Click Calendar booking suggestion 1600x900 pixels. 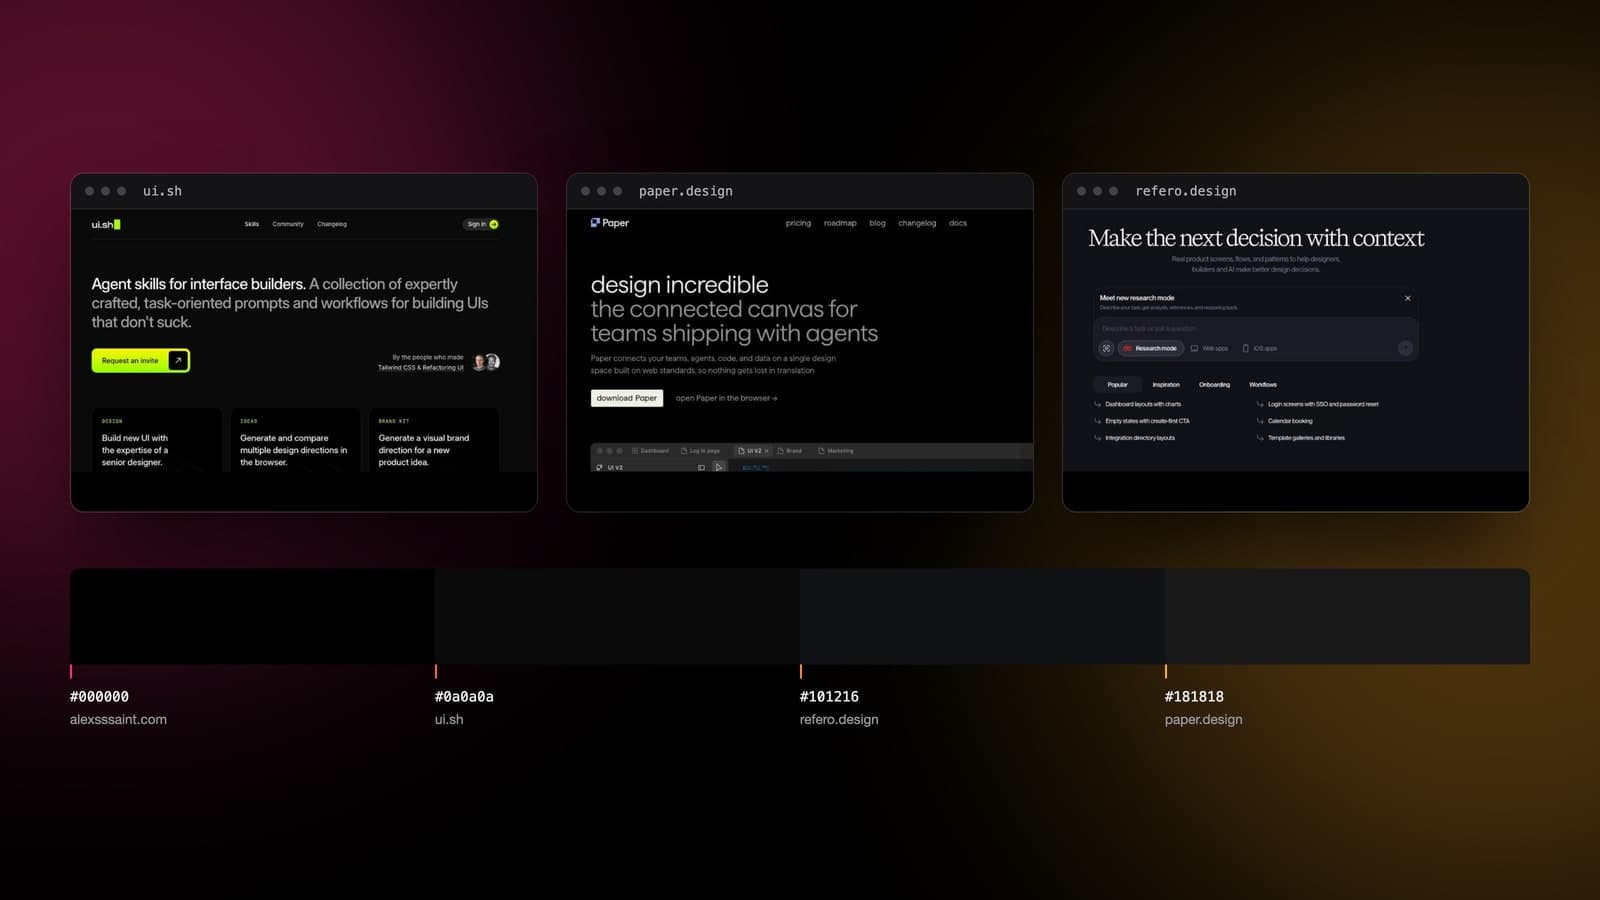click(1285, 421)
